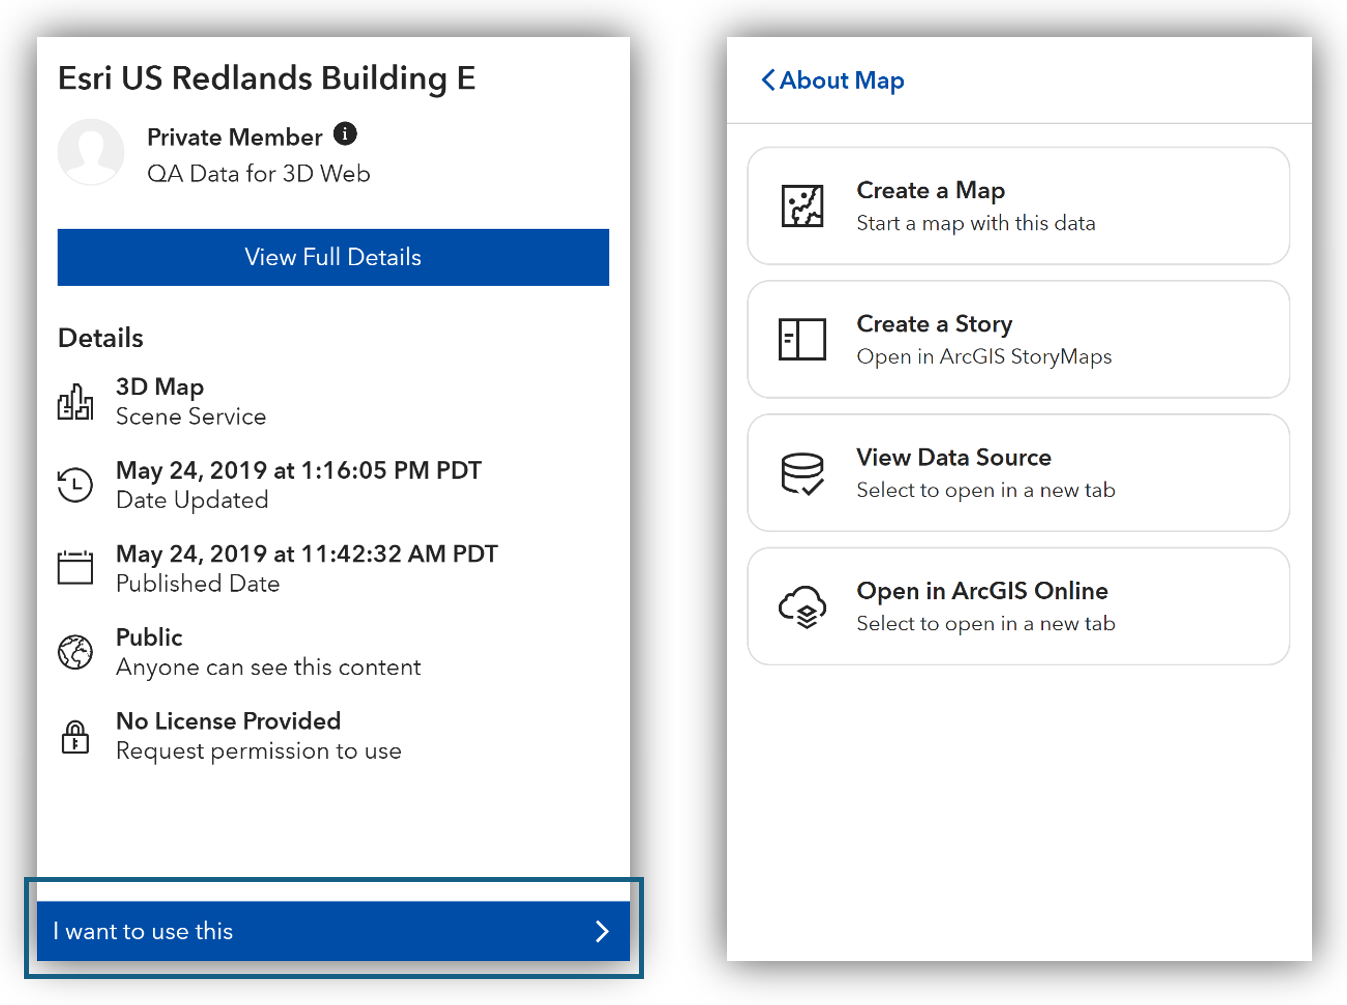
Task: Select the Open in ArcGIS Online title
Action: 982,591
